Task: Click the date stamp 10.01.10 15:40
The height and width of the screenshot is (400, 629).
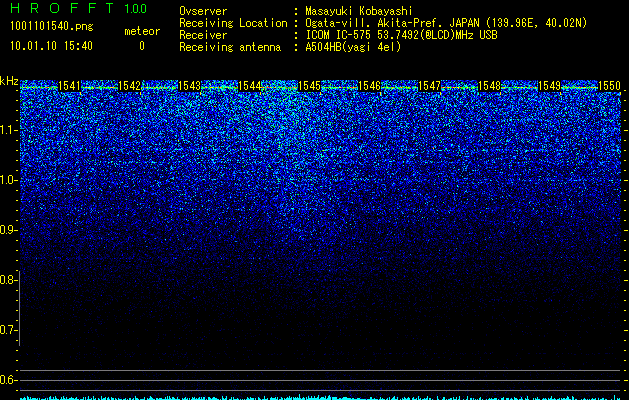Action: 51,46
